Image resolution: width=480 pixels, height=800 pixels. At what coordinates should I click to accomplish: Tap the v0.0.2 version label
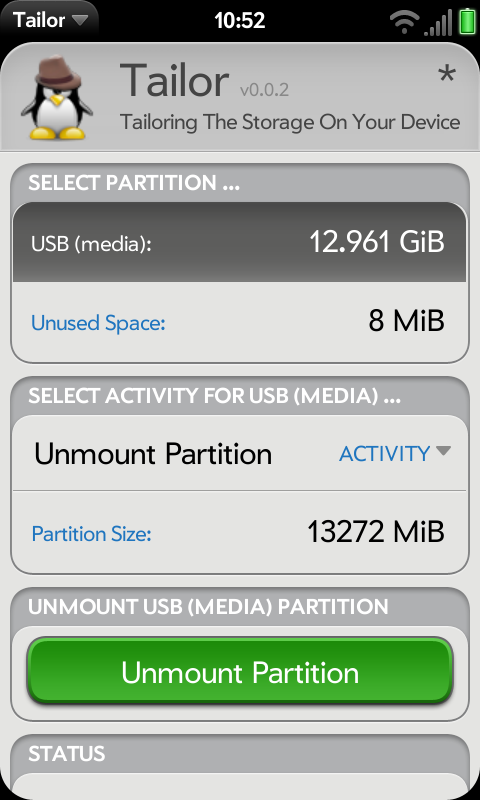coord(264,90)
